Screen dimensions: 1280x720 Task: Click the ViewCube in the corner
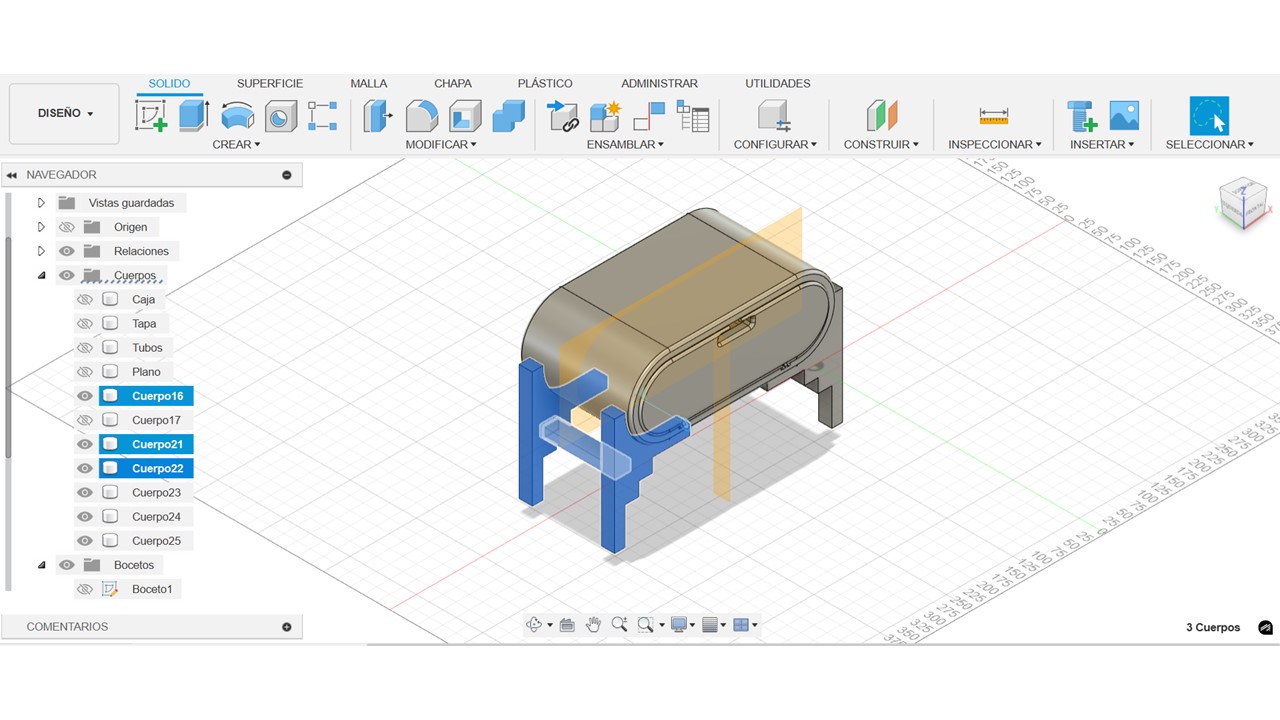(1243, 203)
